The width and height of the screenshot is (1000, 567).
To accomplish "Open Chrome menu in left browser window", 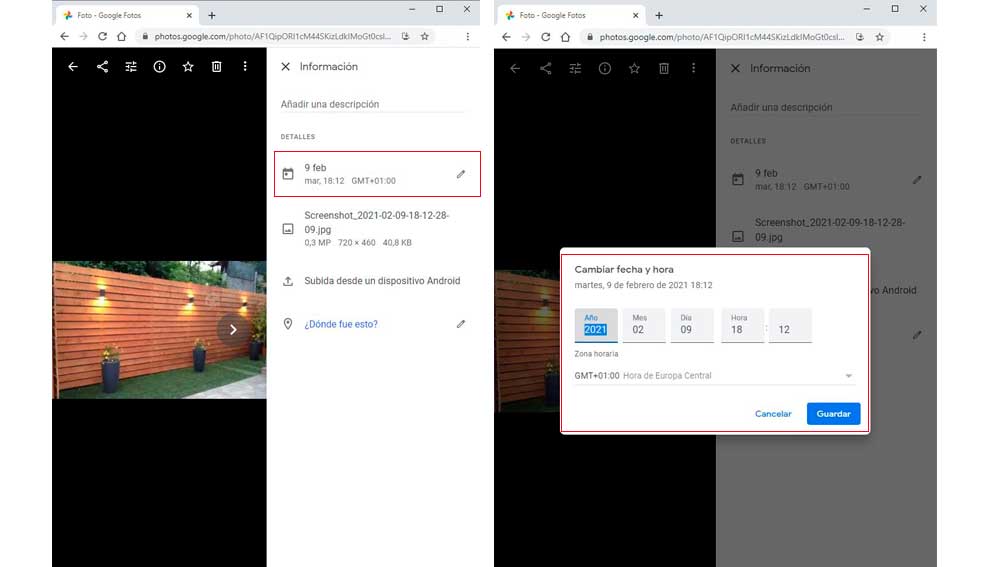I will [467, 36].
